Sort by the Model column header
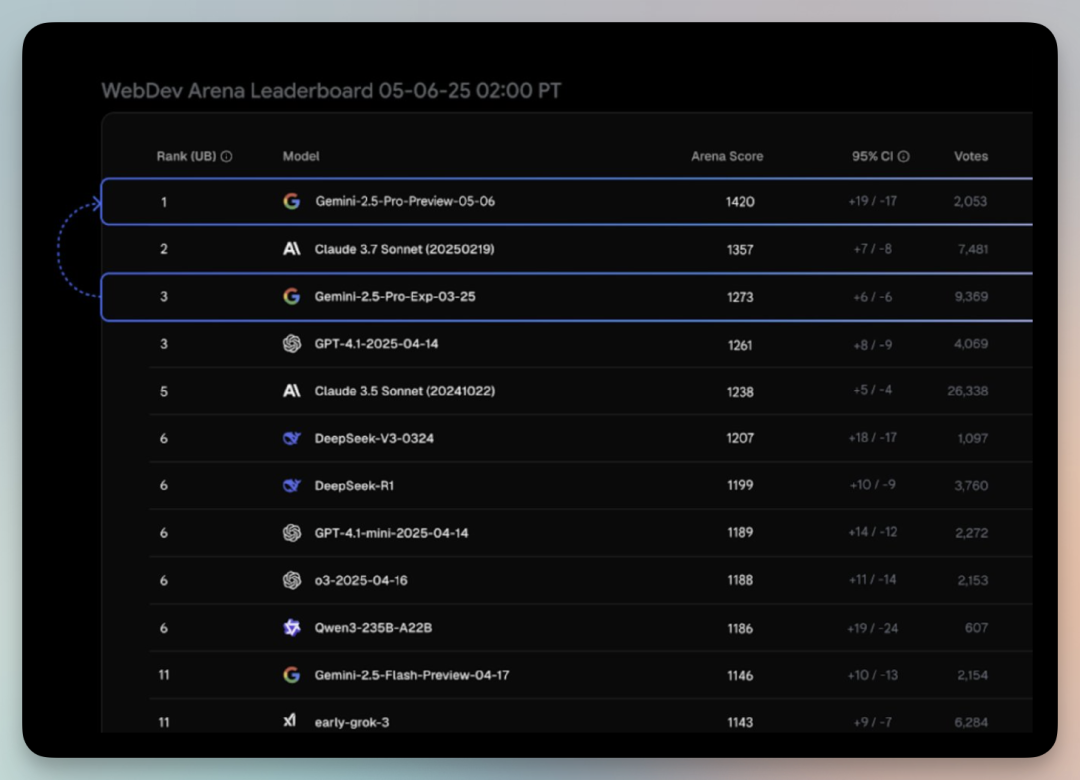1080x780 pixels. click(301, 156)
